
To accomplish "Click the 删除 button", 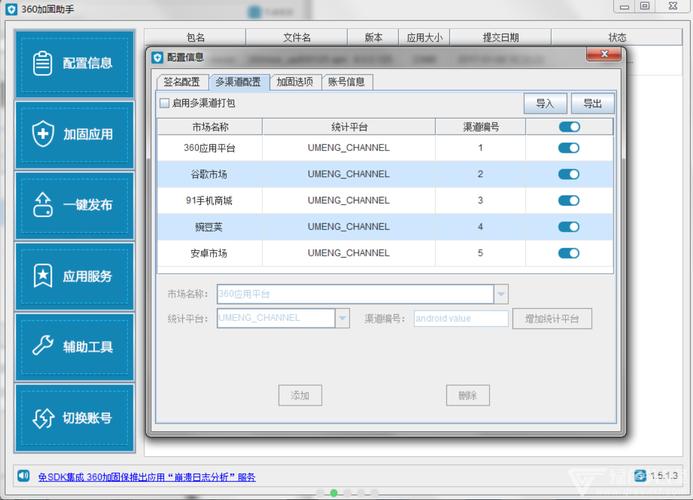I will pos(468,395).
